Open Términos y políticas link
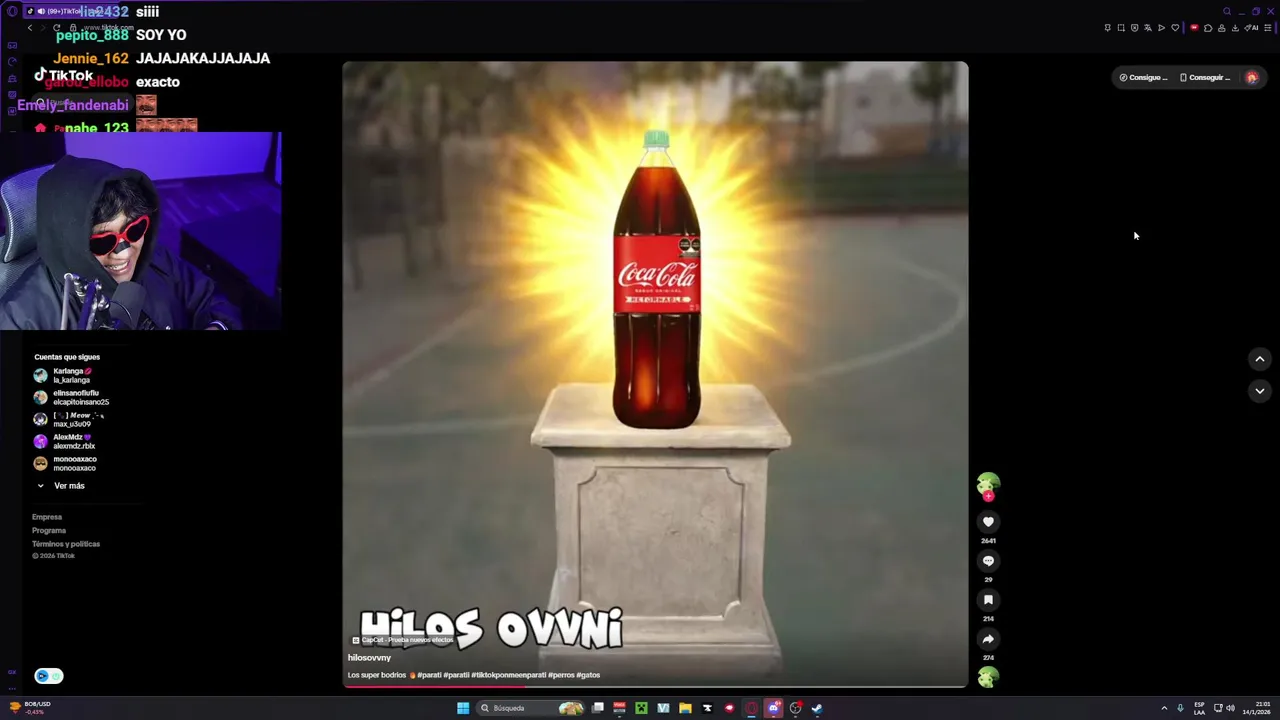This screenshot has width=1280, height=720. pyautogui.click(x=66, y=544)
